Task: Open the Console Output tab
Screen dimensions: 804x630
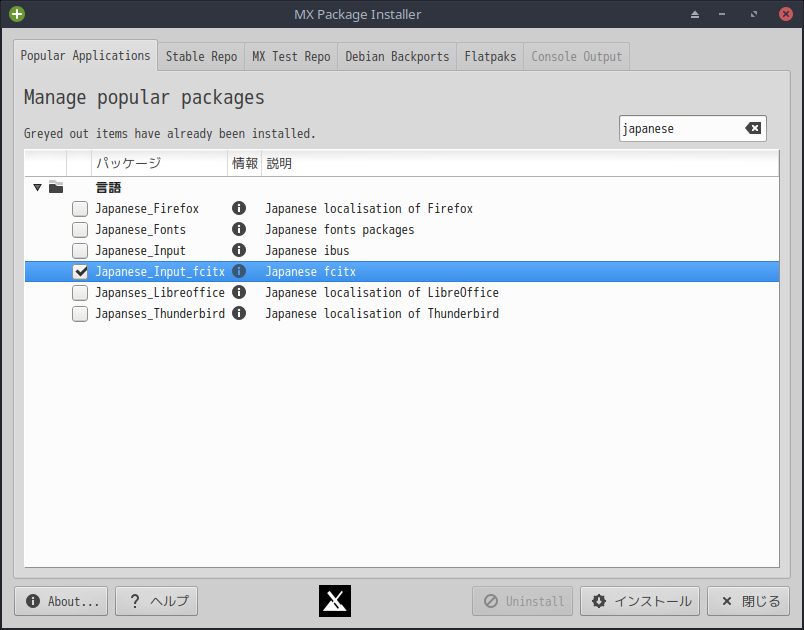Action: coord(576,56)
